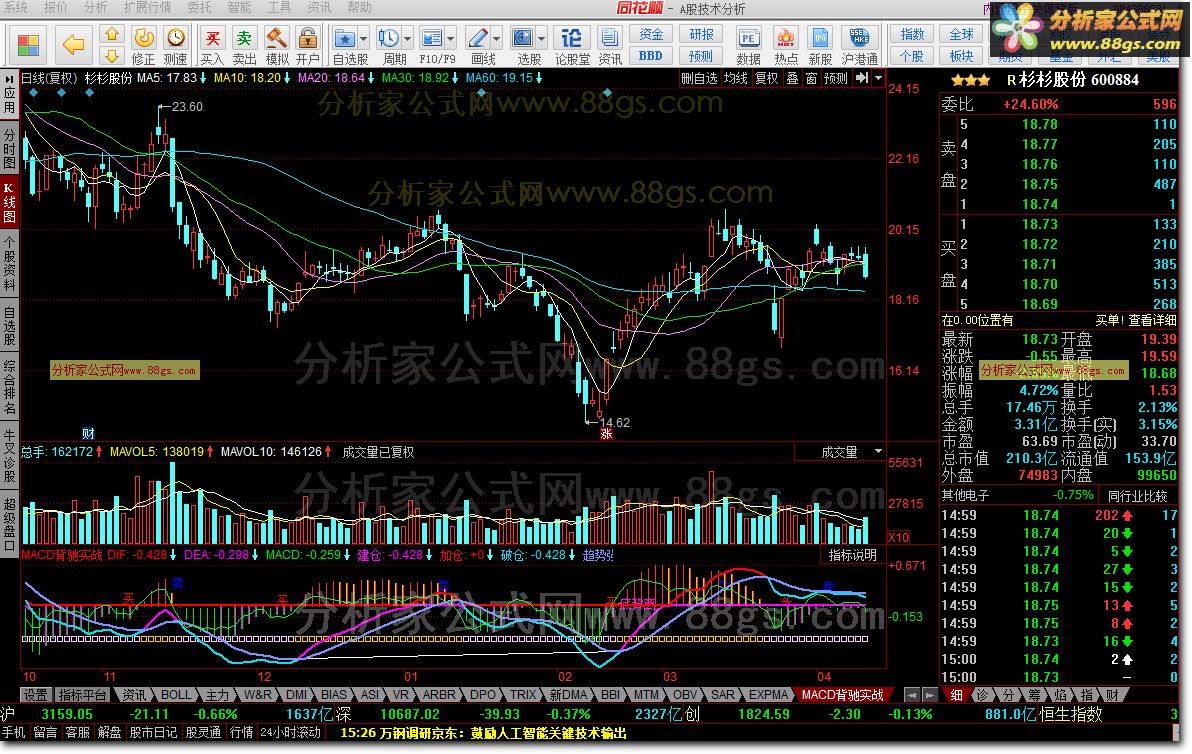
Task: Click the BBD button
Action: (x=651, y=55)
